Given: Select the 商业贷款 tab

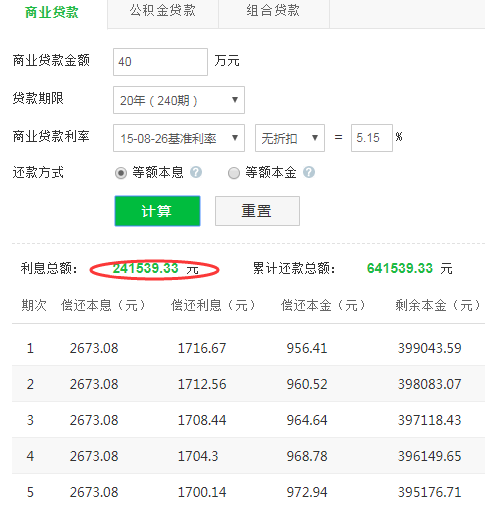Looking at the screenshot, I should pos(52,13).
